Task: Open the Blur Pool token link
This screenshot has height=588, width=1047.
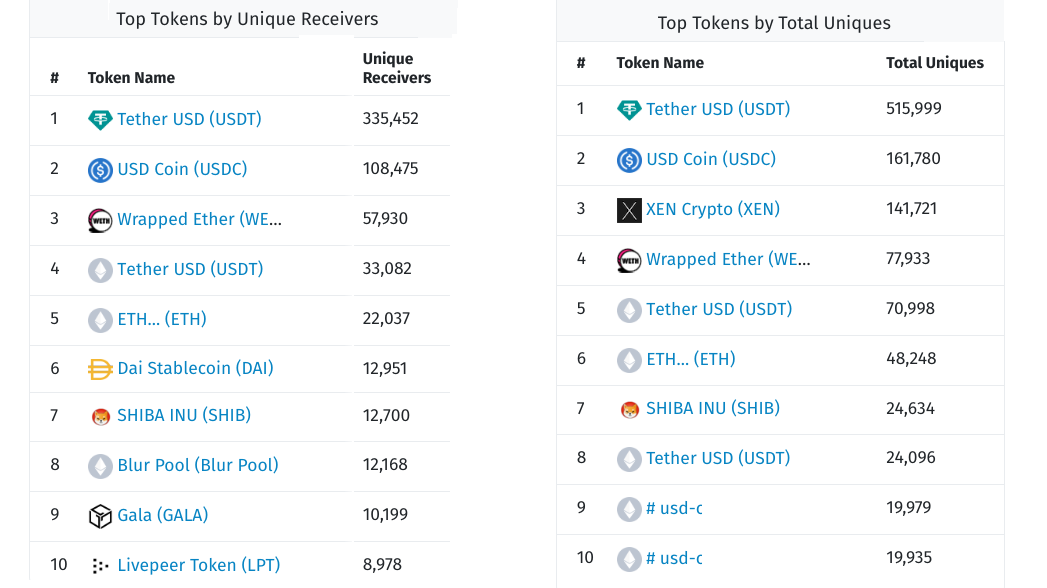Action: (x=197, y=465)
